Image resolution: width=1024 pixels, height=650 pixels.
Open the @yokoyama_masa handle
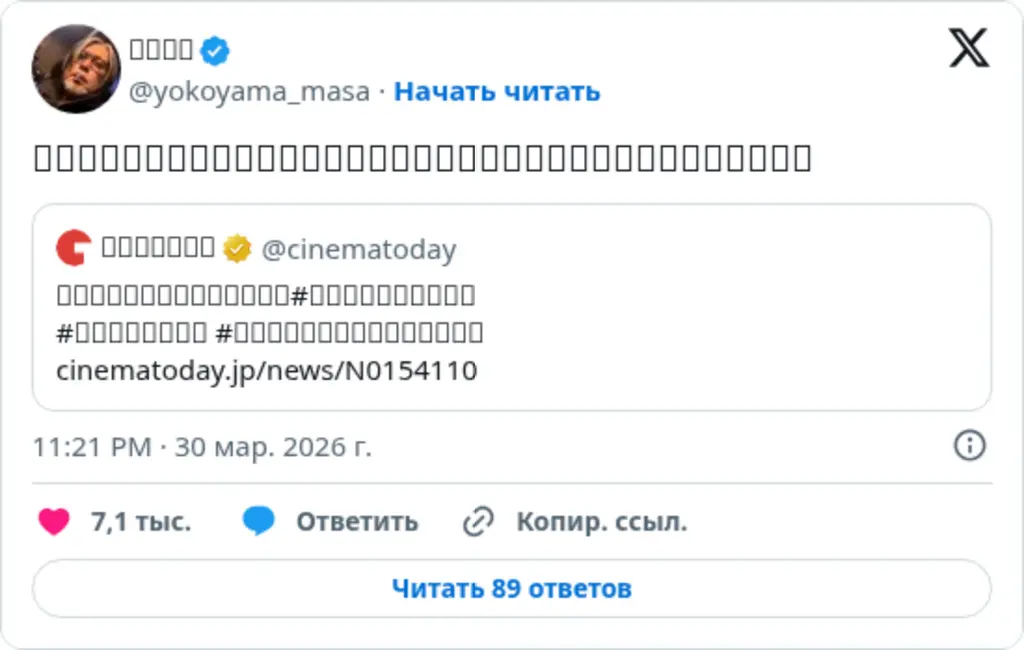[x=250, y=92]
